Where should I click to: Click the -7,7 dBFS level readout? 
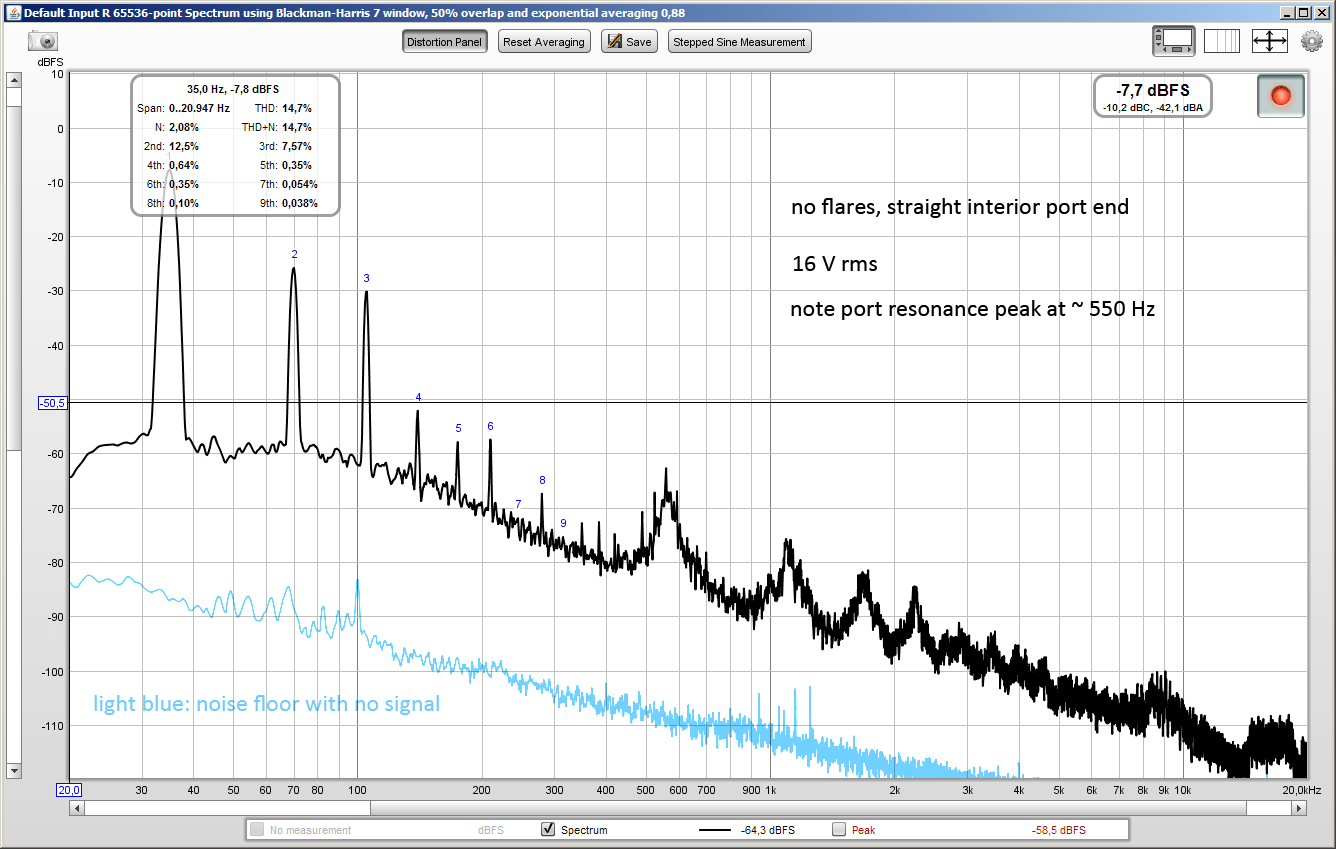[x=1153, y=90]
